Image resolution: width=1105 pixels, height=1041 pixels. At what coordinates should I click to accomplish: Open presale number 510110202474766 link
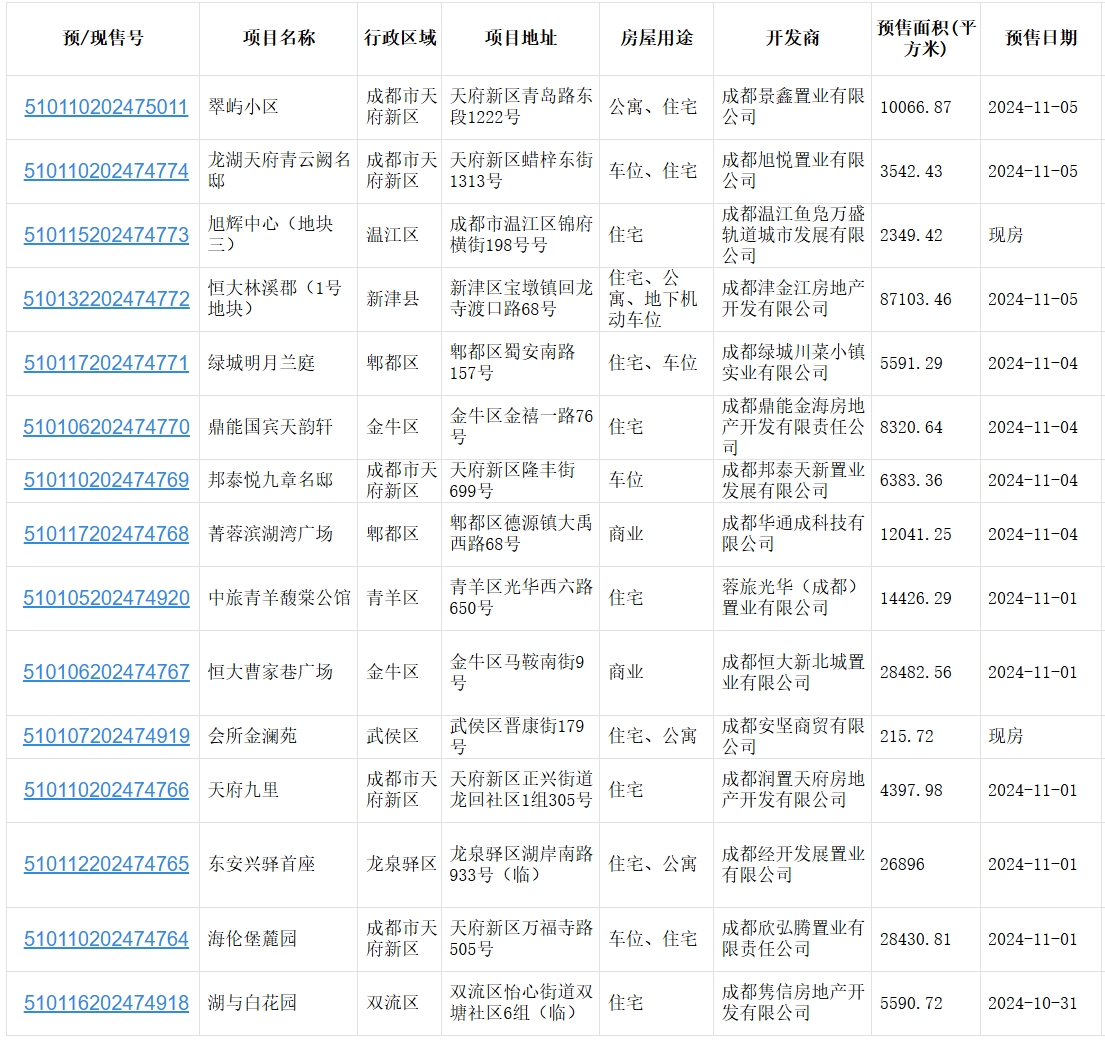[x=106, y=790]
